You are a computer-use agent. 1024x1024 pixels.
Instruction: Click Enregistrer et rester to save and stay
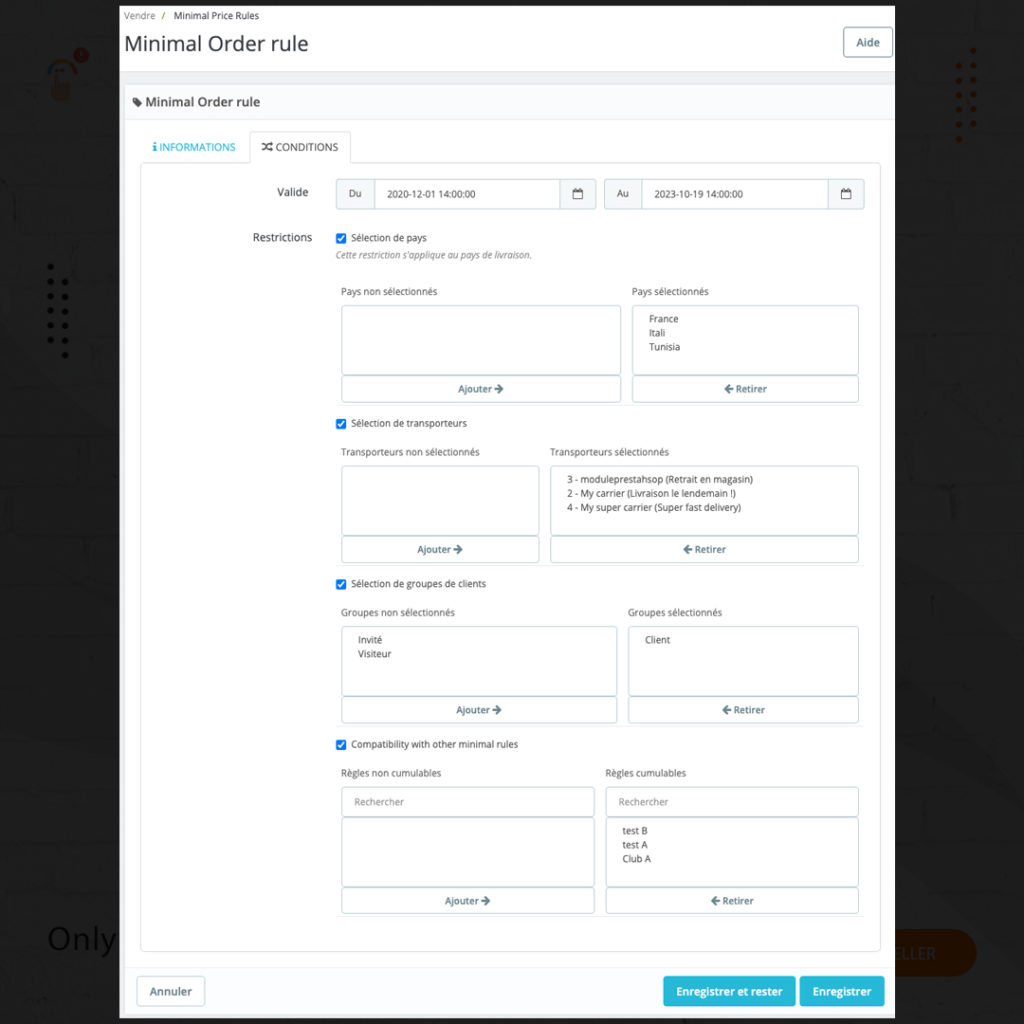click(x=728, y=991)
